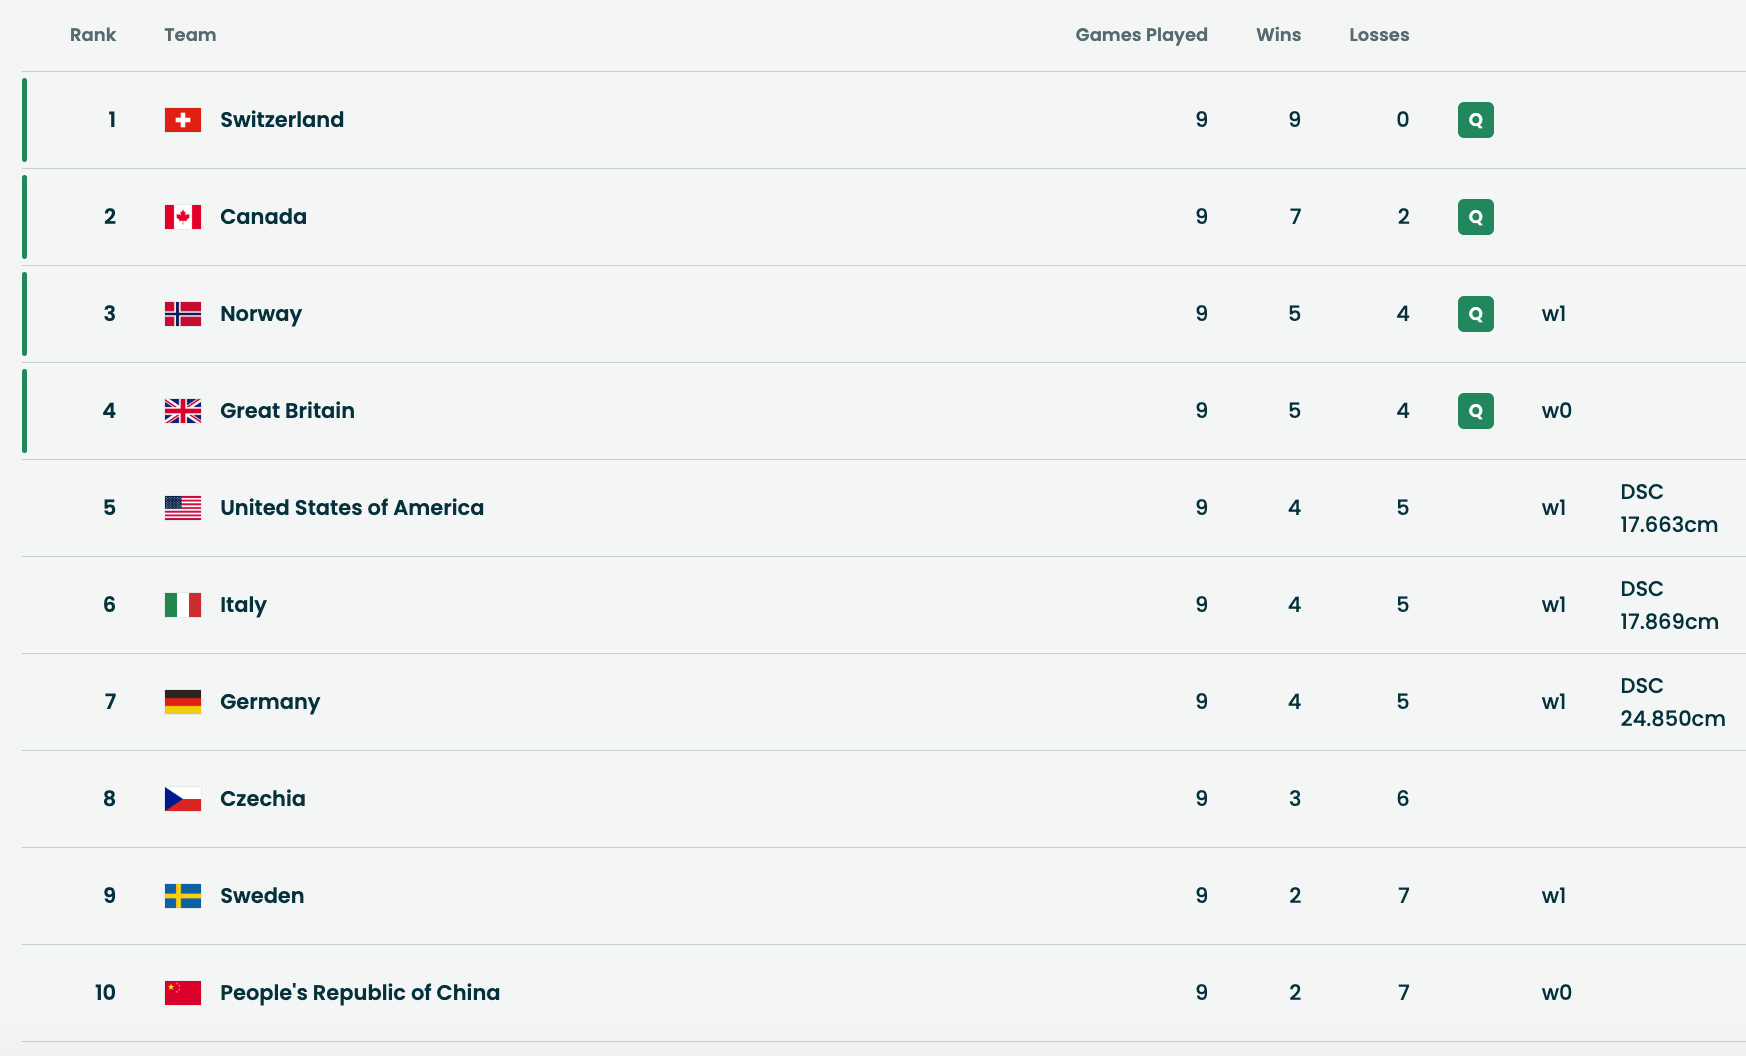The height and width of the screenshot is (1056, 1746).
Task: Click the Czechia flag icon
Action: [x=183, y=799]
